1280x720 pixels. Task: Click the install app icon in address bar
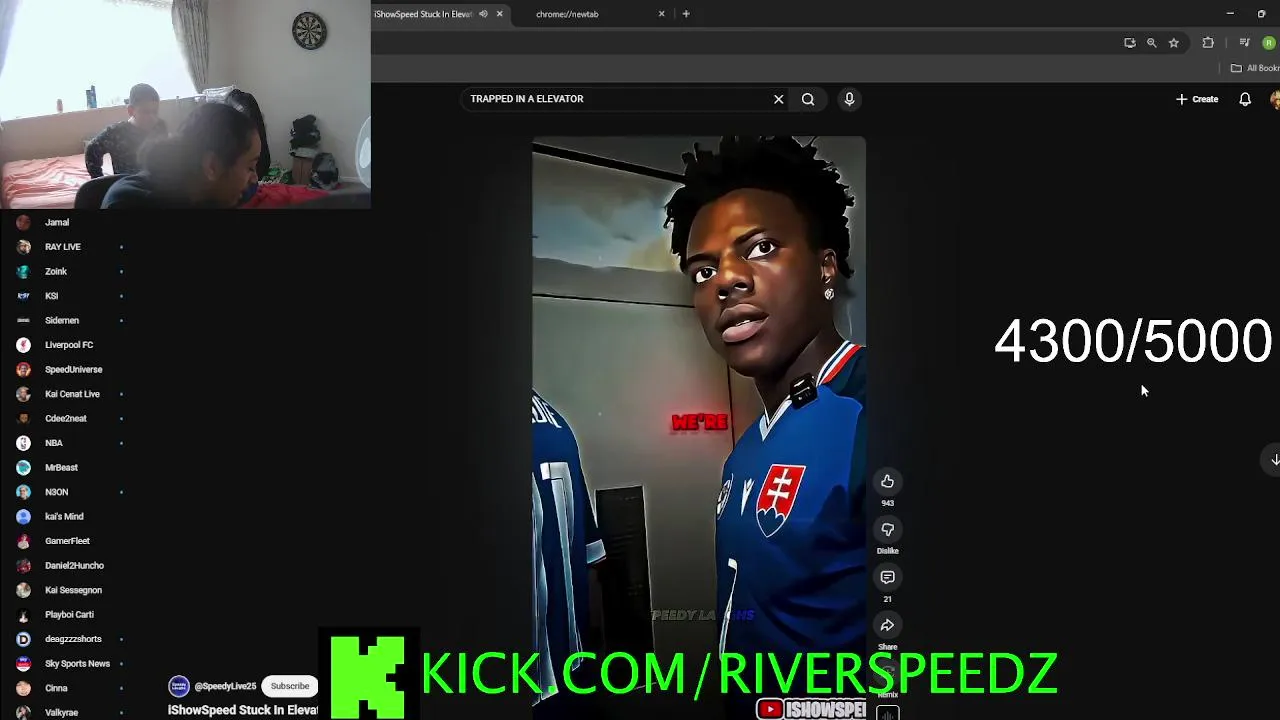point(1130,43)
